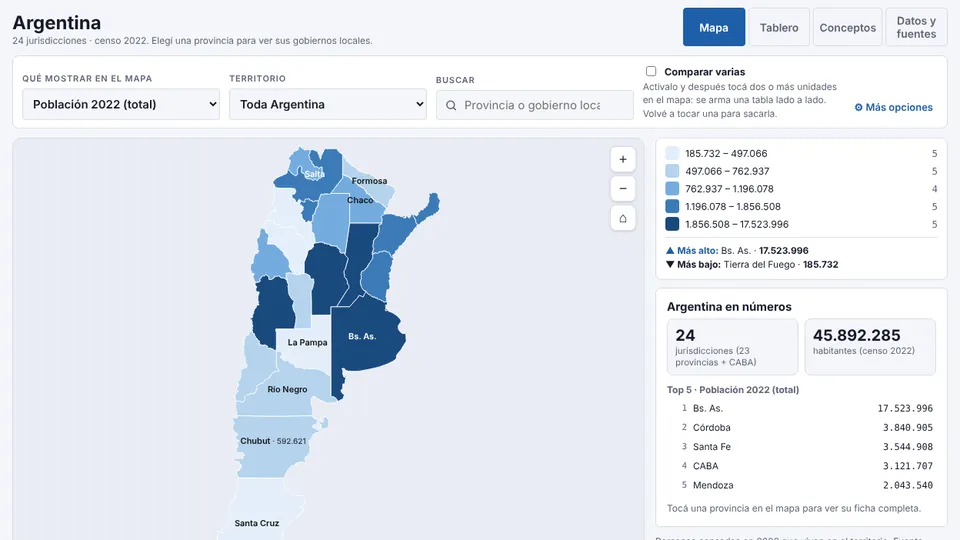
Task: Click the Más bajo Tierra del Fuego line
Action: [752, 264]
